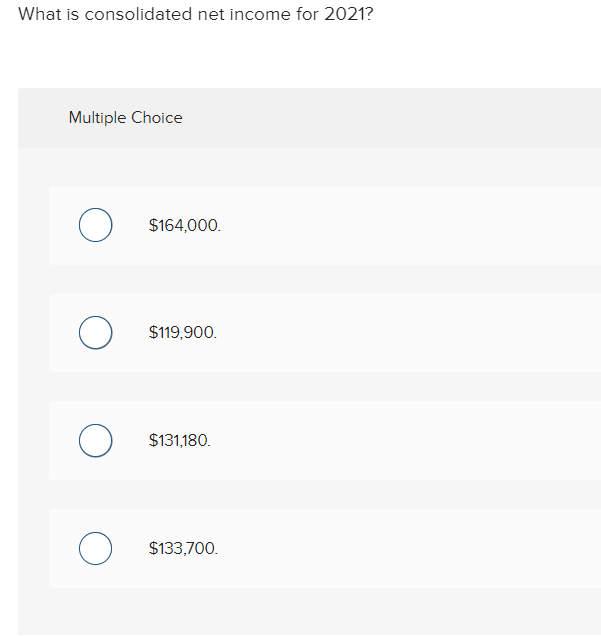Pick the $133,700 radio button
The height and width of the screenshot is (636, 601).
click(95, 548)
